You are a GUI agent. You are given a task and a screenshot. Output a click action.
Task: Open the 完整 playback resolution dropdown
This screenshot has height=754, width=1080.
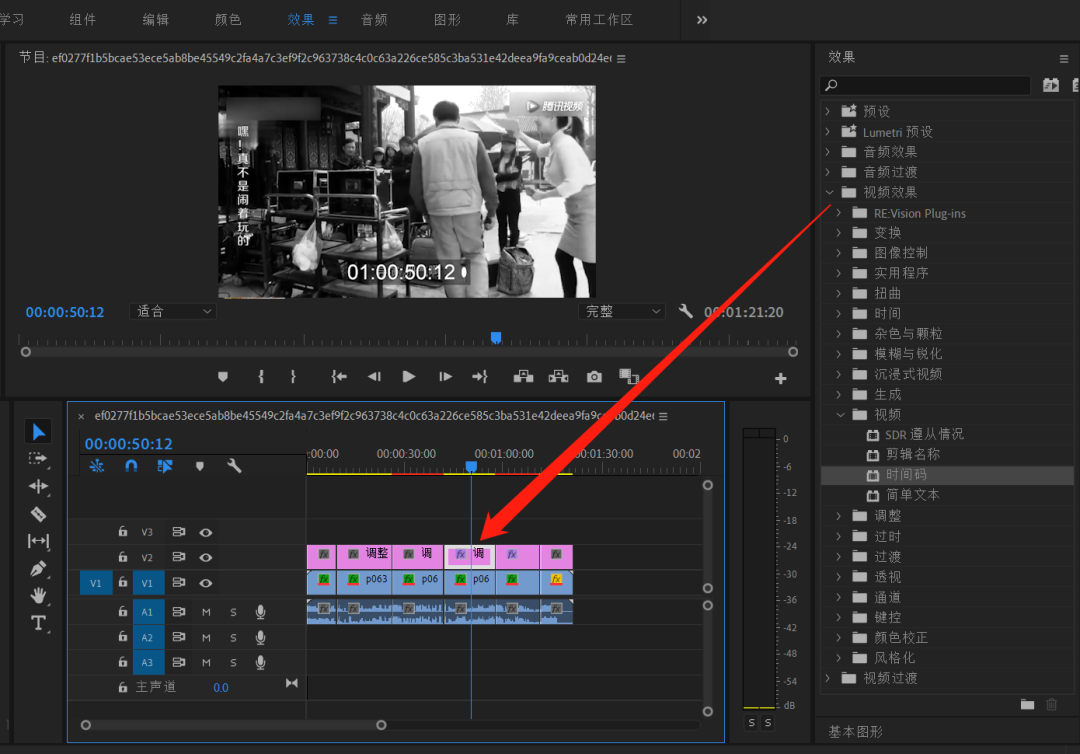click(622, 312)
